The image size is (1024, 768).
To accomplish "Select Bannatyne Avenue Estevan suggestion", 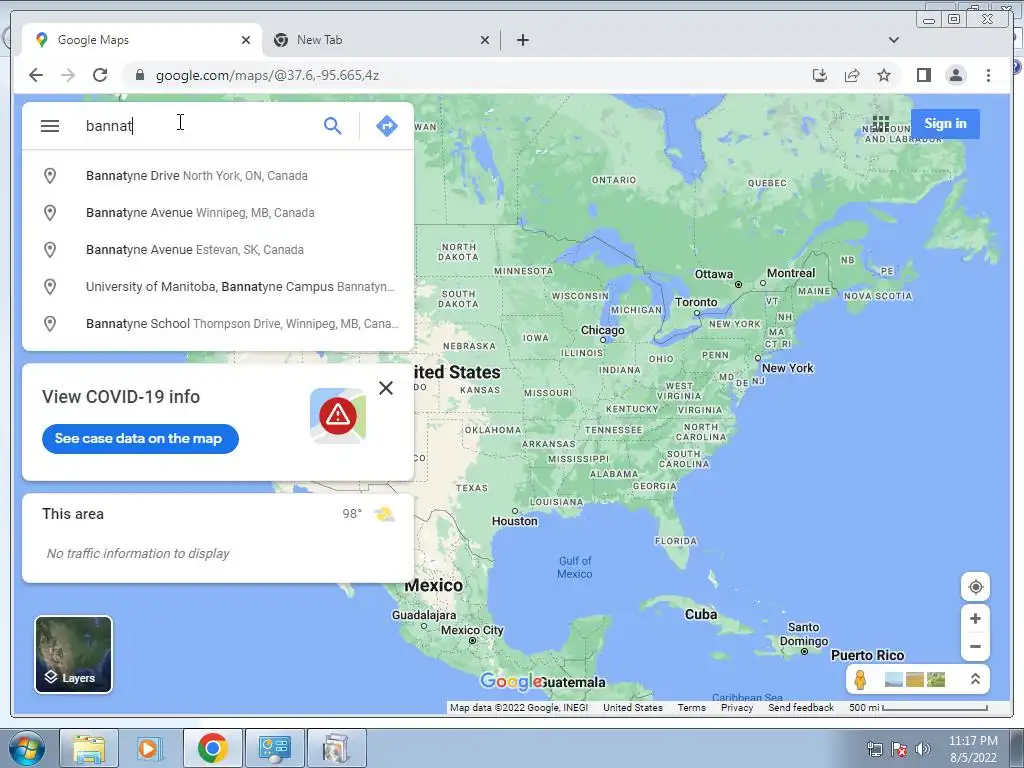I will 218,249.
